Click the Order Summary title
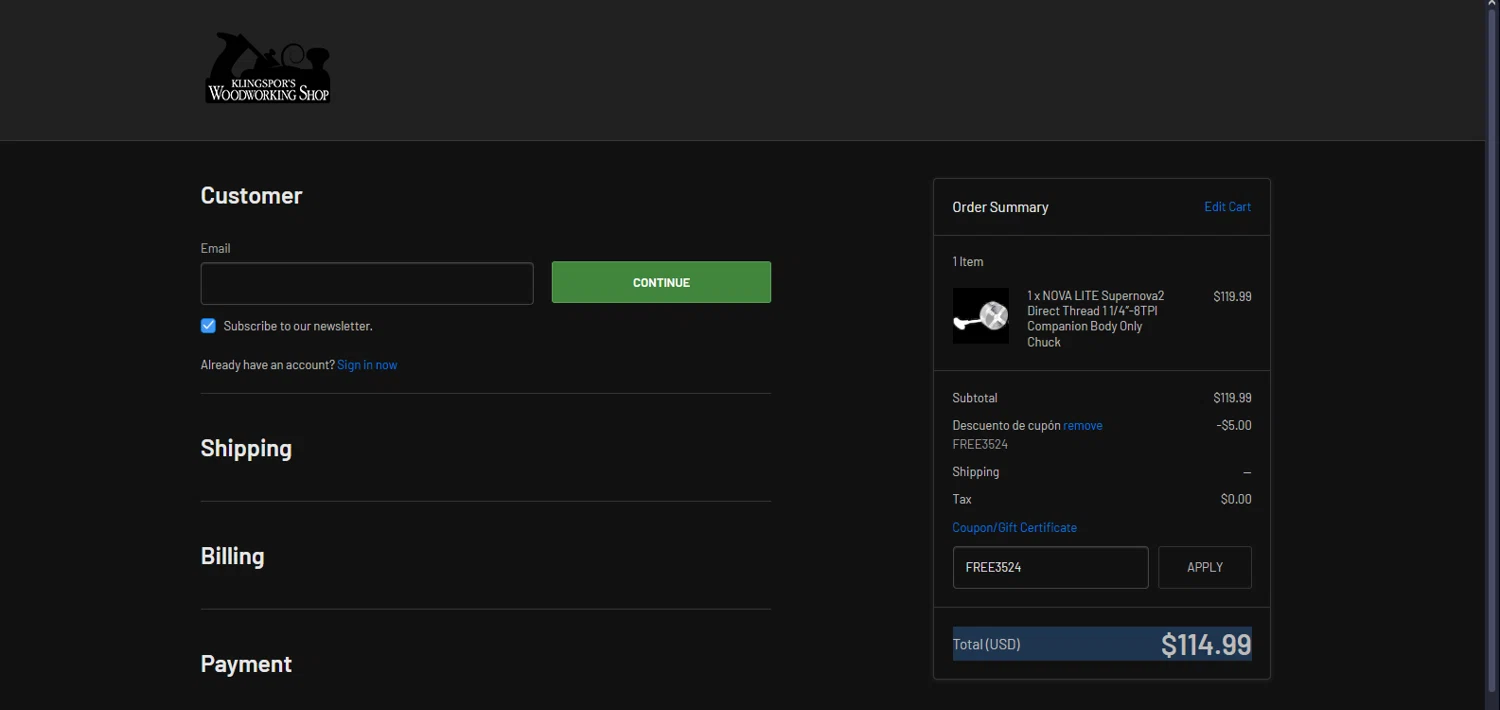This screenshot has height=710, width=1500. (1000, 207)
